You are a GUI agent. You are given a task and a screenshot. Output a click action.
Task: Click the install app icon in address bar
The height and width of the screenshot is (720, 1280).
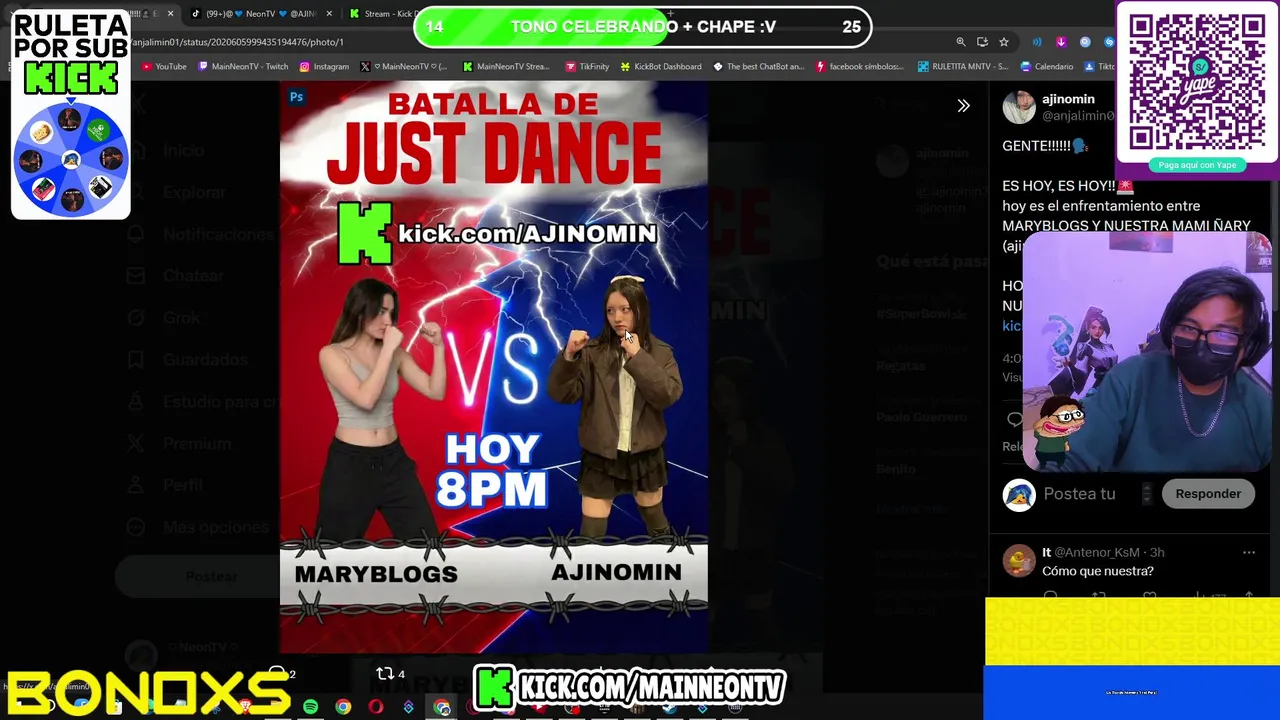click(x=982, y=42)
